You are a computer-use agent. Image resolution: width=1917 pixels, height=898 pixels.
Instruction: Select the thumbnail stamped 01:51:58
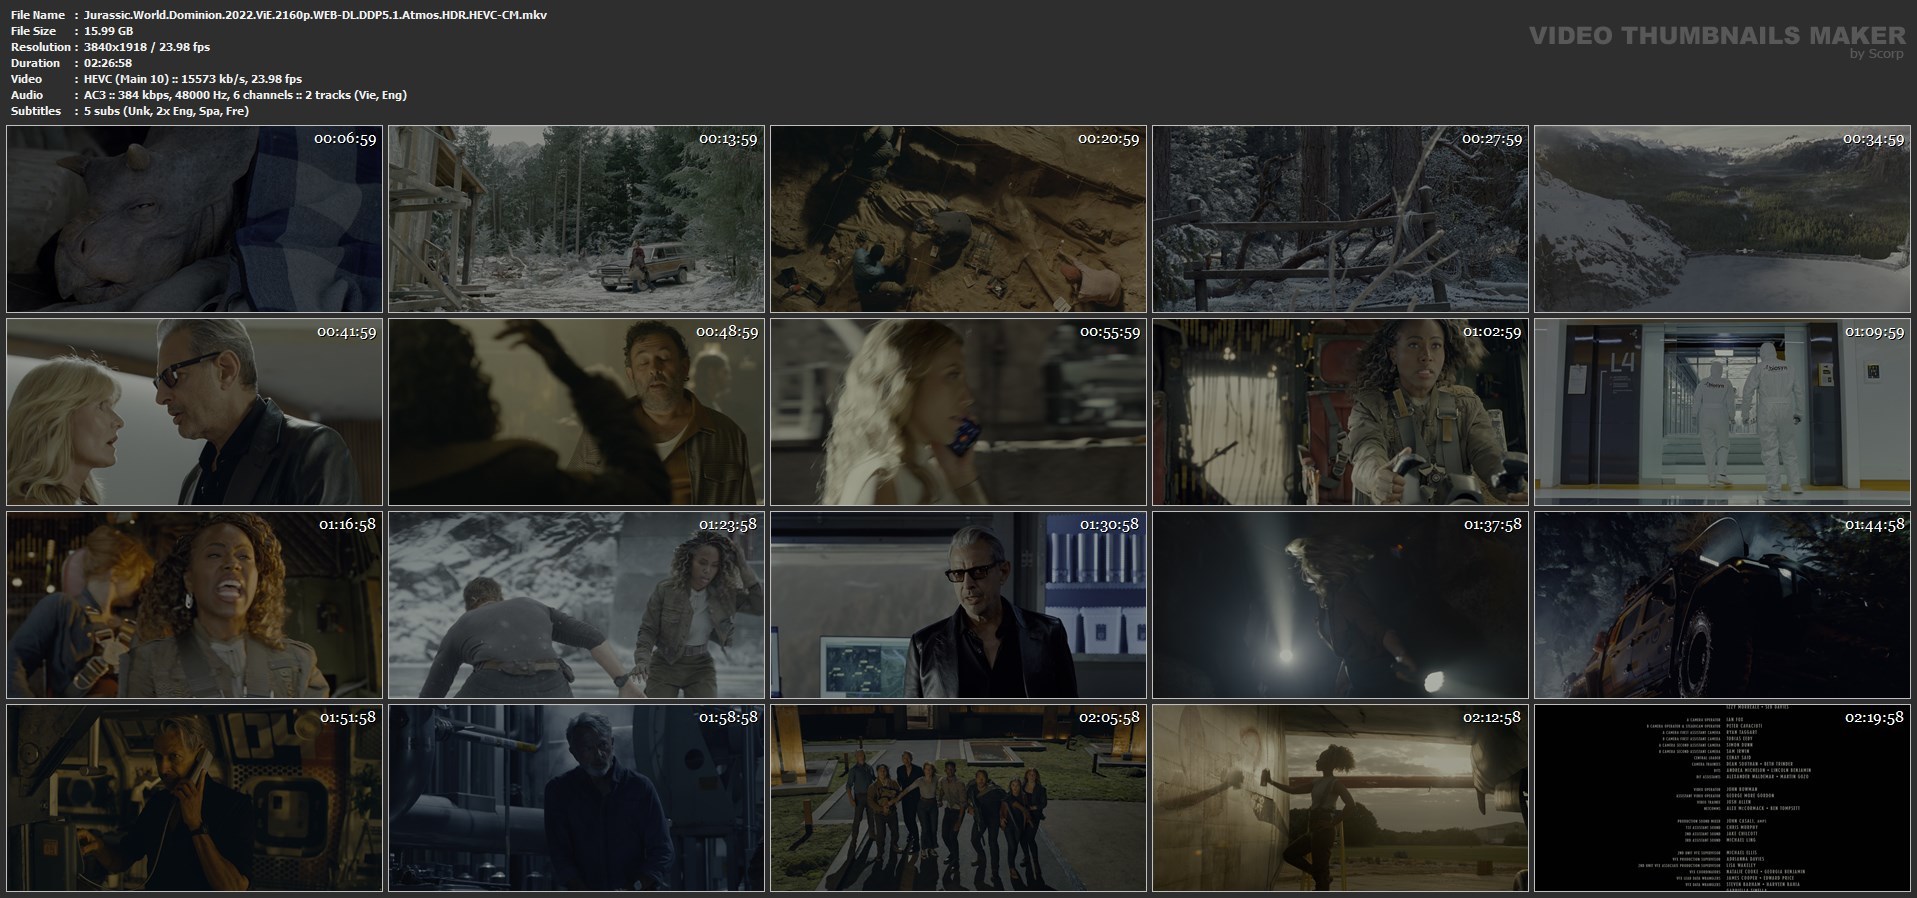194,798
